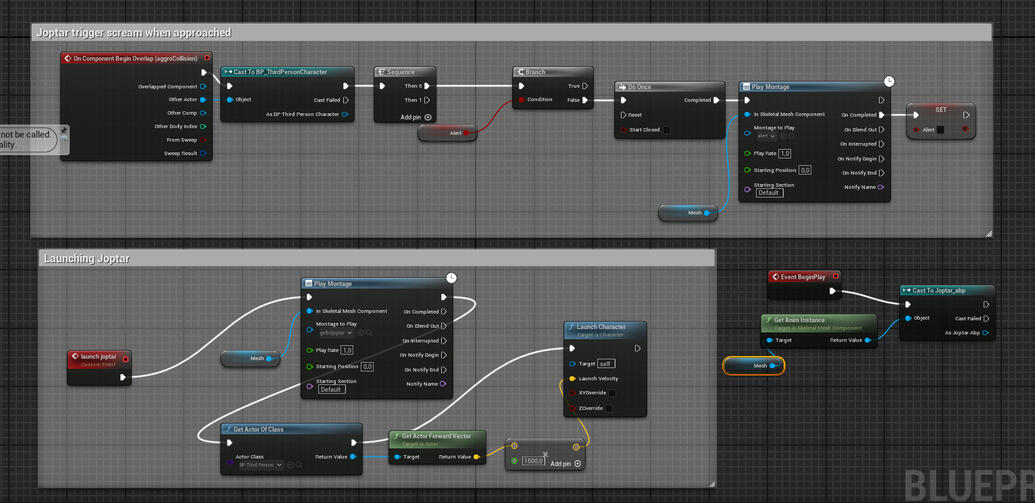Screen dimensions: 1035x503
Task: Click the Add pin plus icon on Sequence node
Action: point(428,117)
